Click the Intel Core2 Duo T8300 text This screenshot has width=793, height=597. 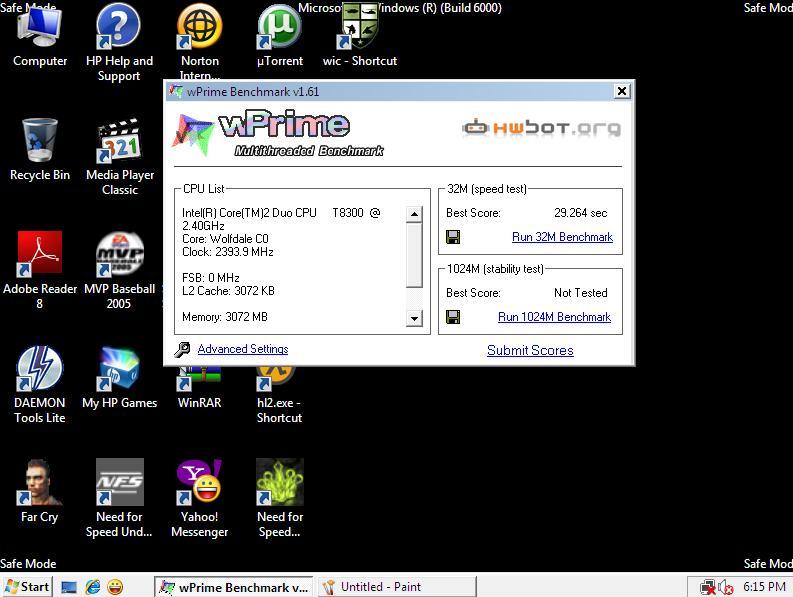(x=281, y=219)
